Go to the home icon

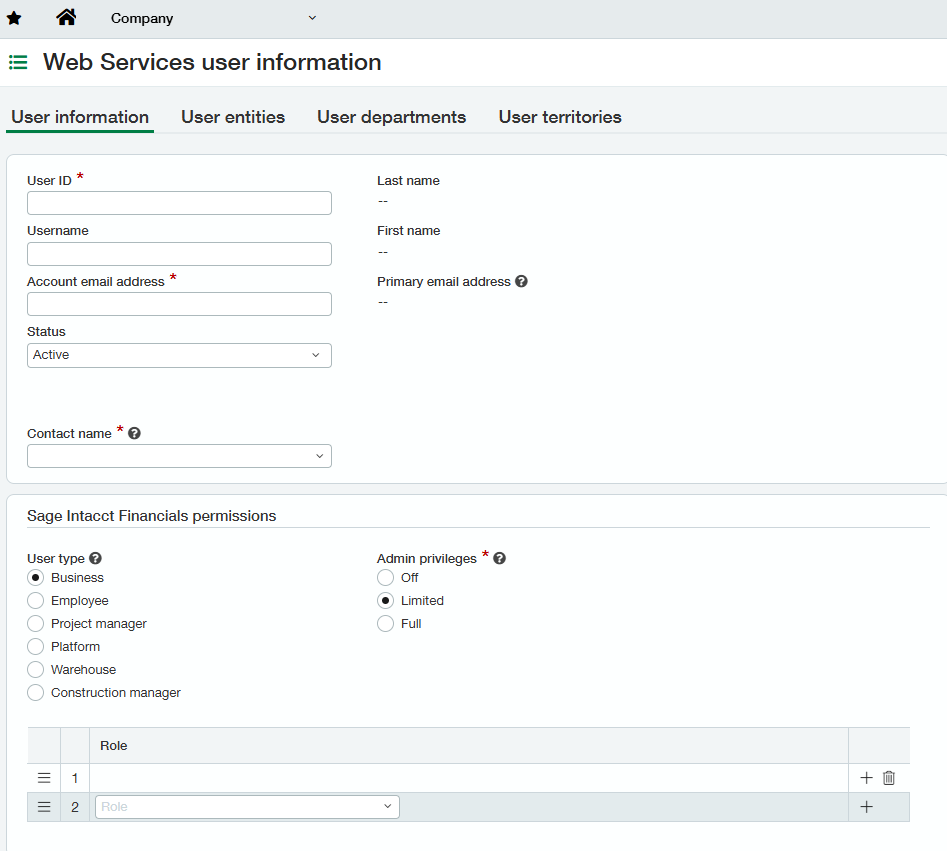[66, 17]
